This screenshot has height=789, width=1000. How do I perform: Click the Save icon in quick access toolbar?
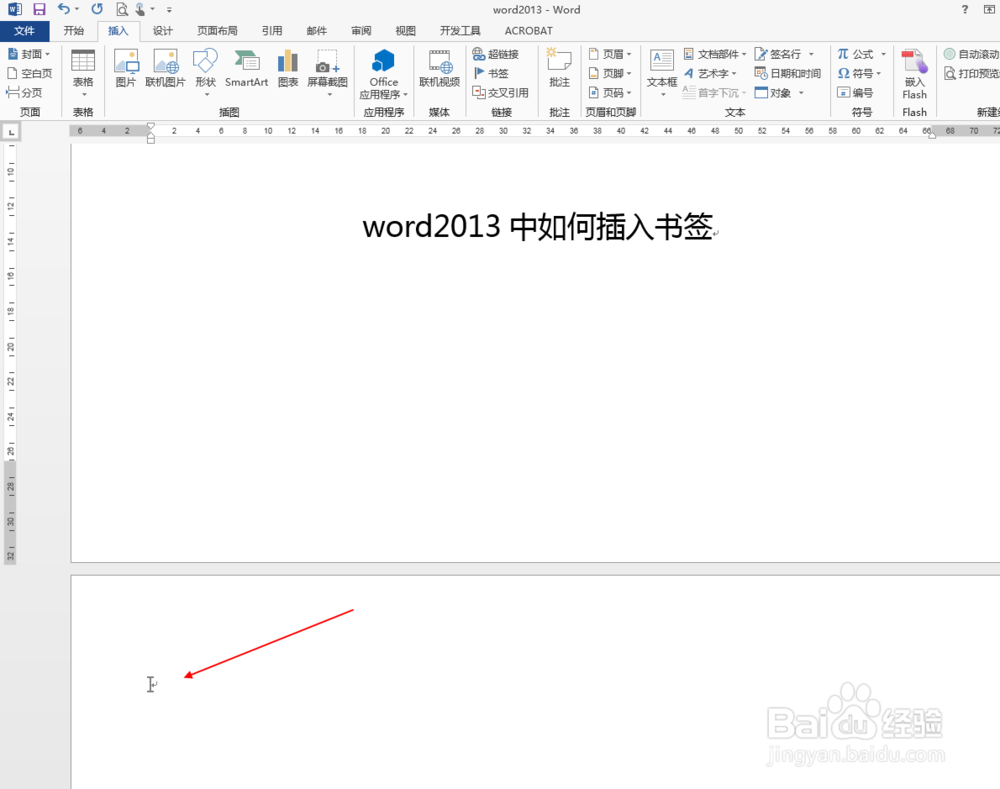coord(40,10)
